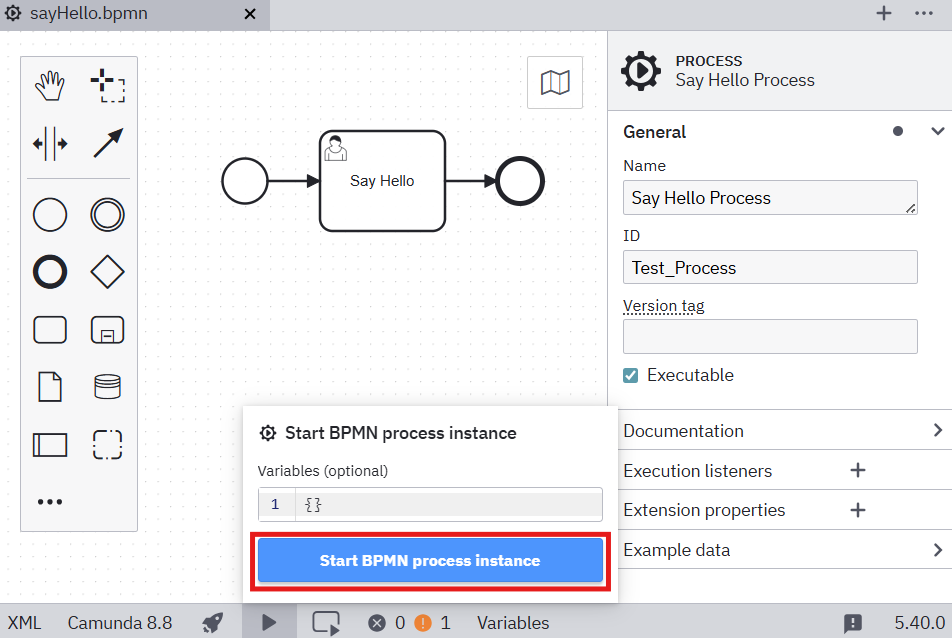Toggle the minimap map icon

[x=555, y=82]
